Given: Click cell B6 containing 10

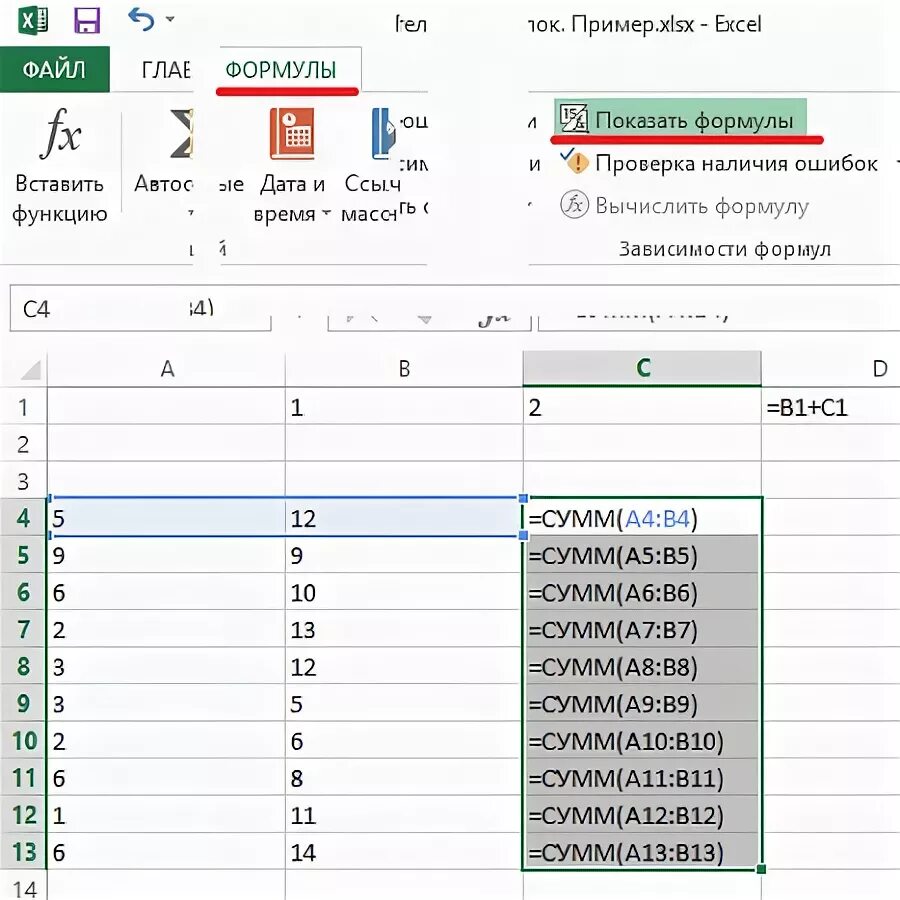Looking at the screenshot, I should (404, 592).
